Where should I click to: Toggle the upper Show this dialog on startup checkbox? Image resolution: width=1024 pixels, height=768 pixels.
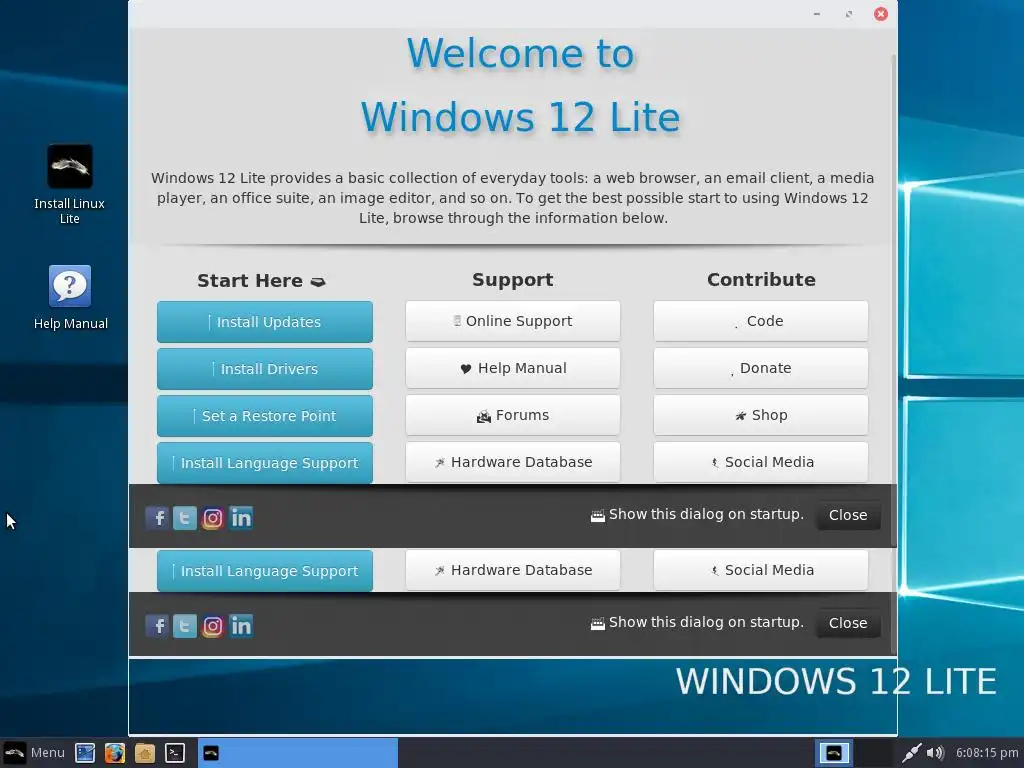598,516
